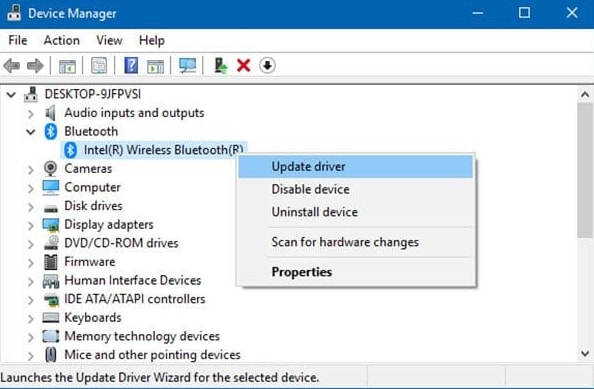
Task: Choose Disable device from context menu
Action: click(356, 189)
